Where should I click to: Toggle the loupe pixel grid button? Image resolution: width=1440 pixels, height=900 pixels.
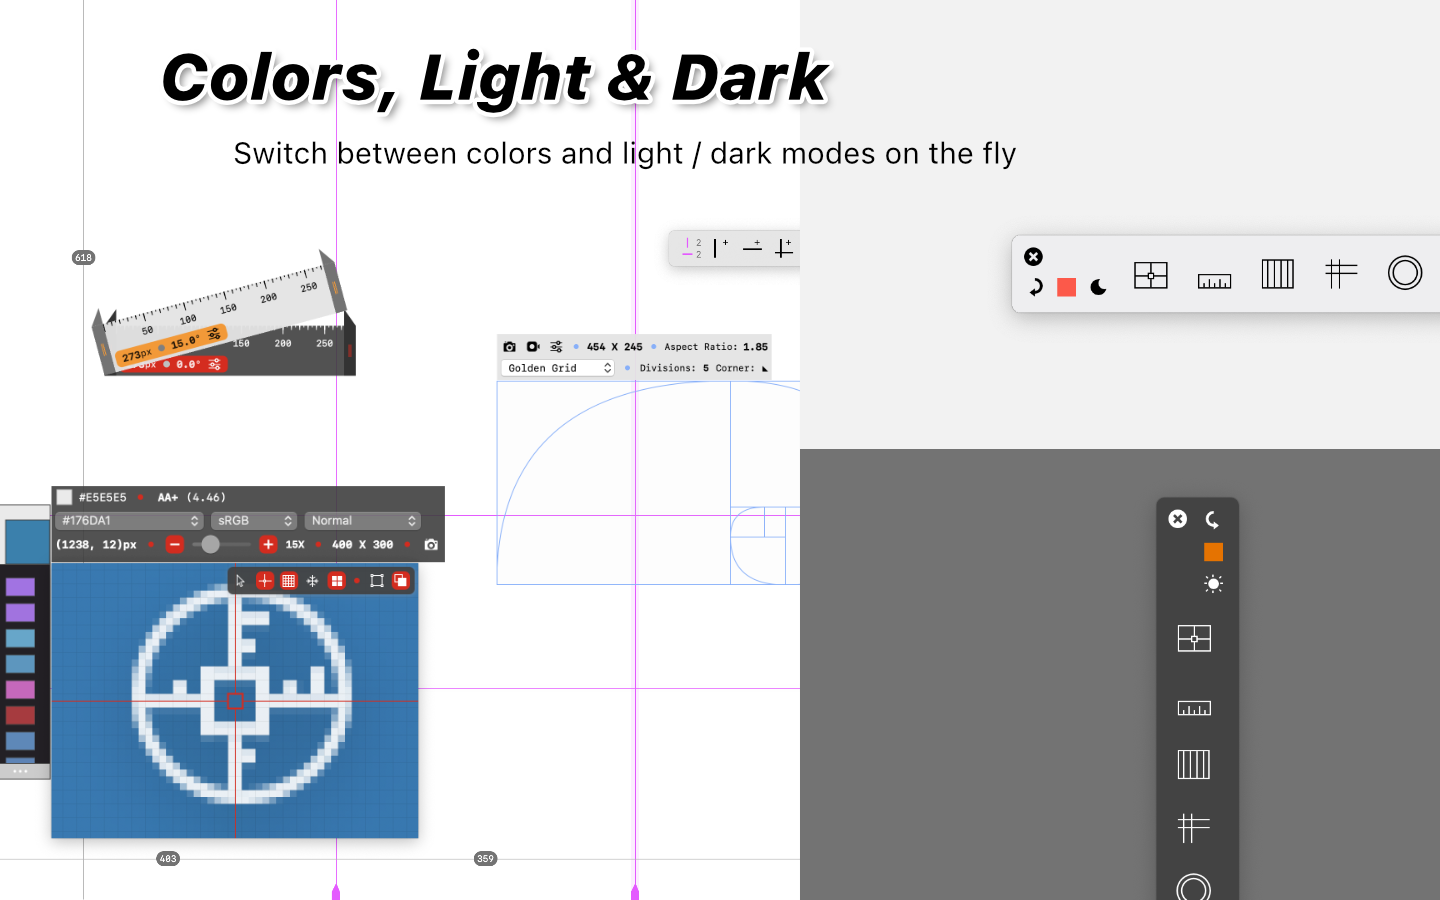288,581
